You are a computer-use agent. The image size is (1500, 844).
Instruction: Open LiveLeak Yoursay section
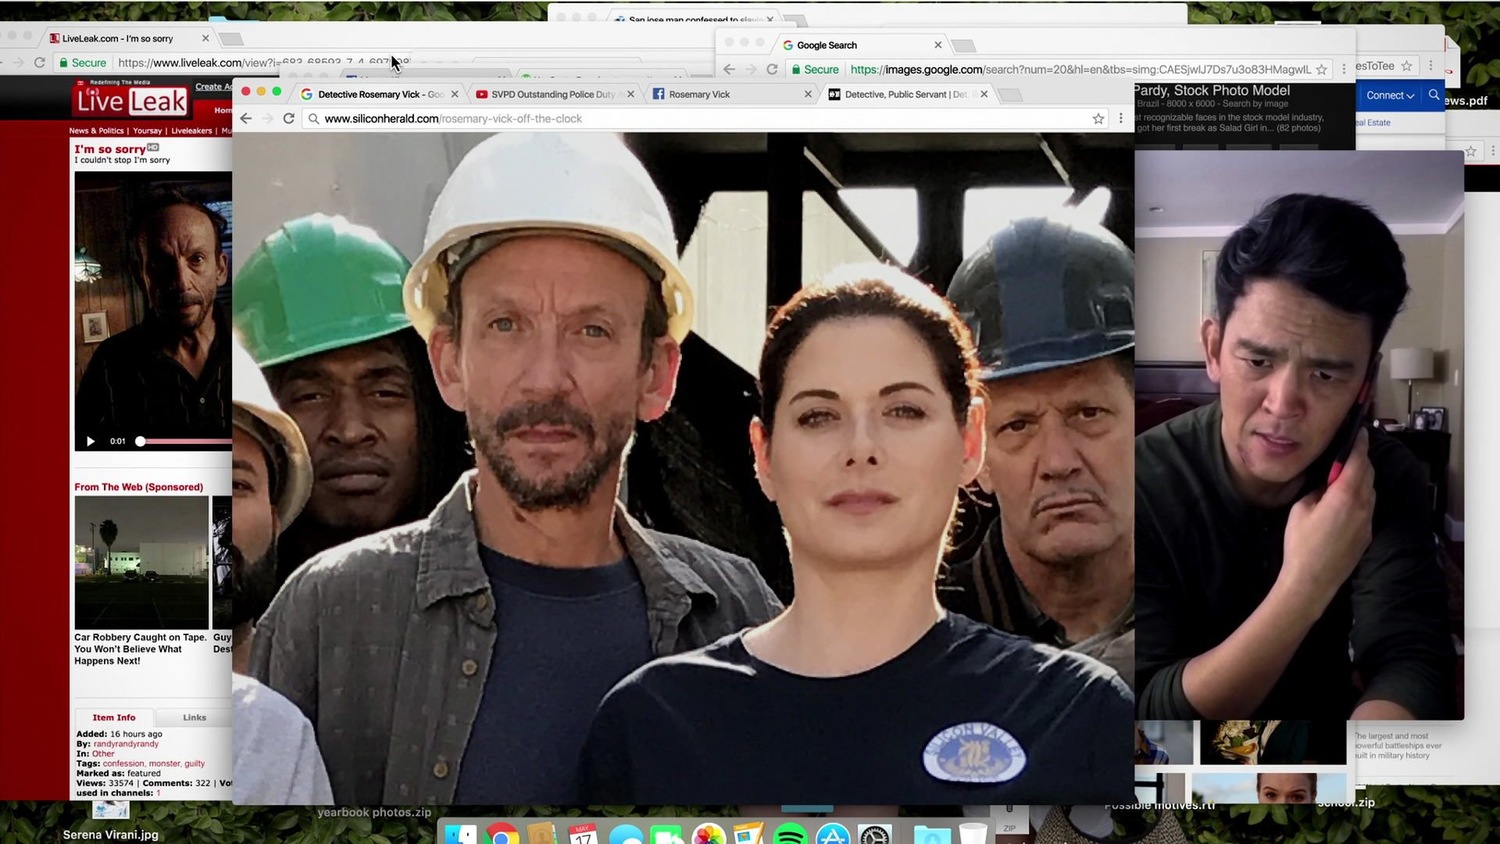[x=147, y=131]
